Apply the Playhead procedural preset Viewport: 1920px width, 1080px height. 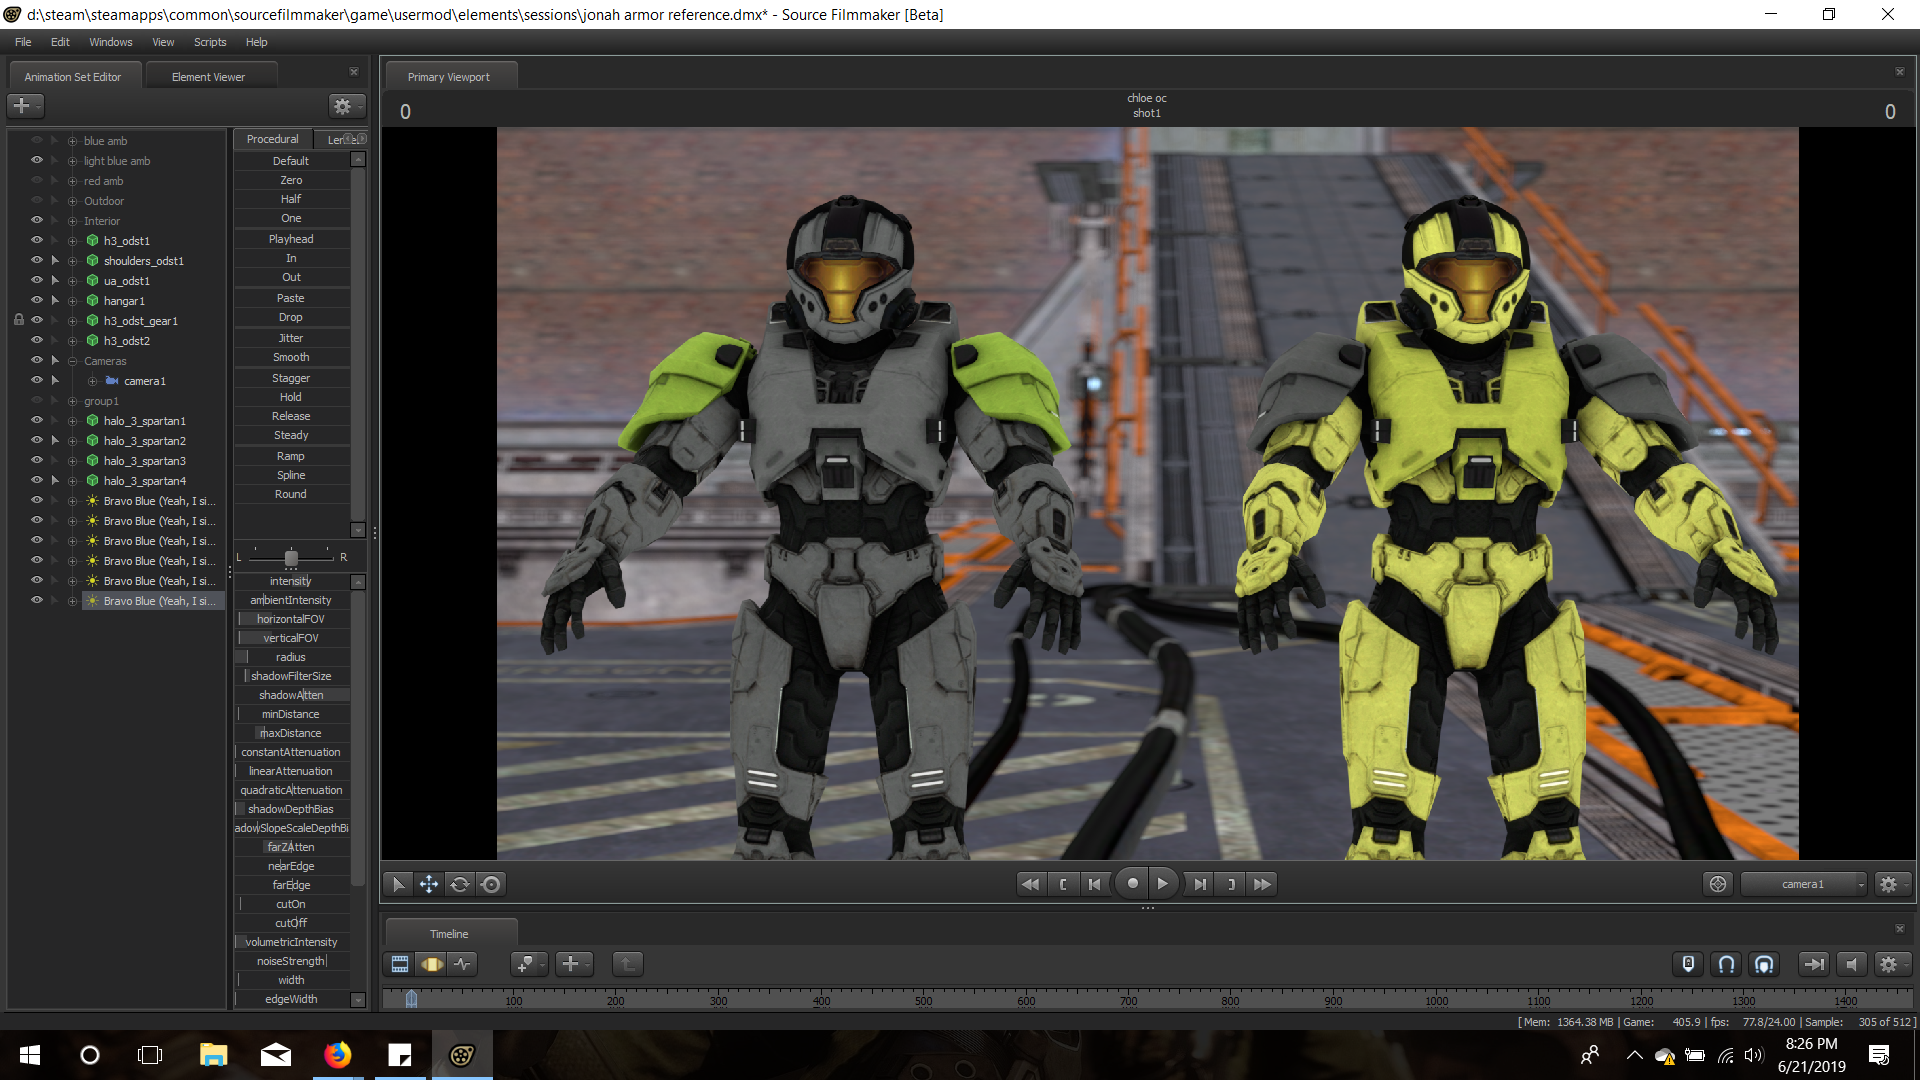[291, 239]
